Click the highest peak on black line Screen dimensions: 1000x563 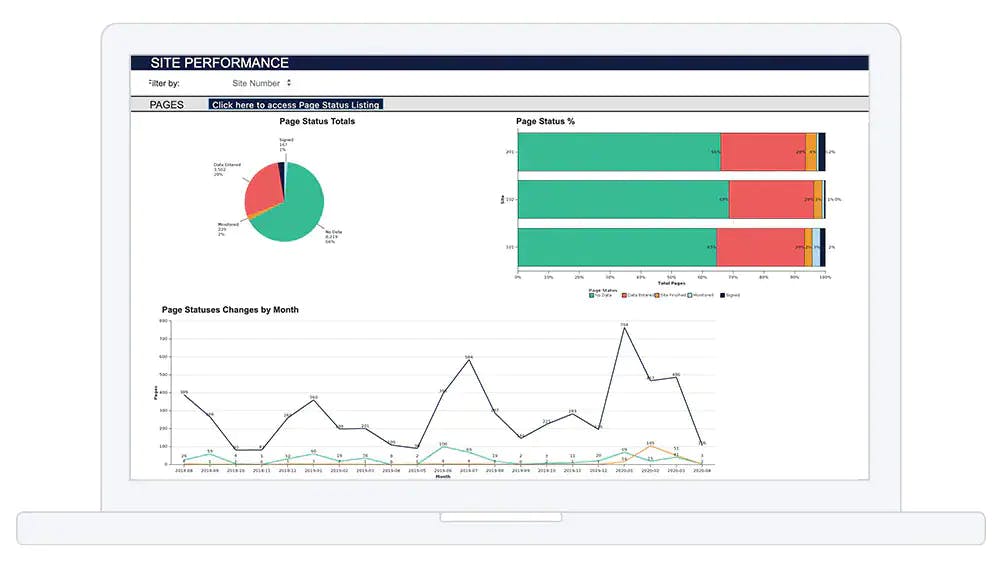624,328
